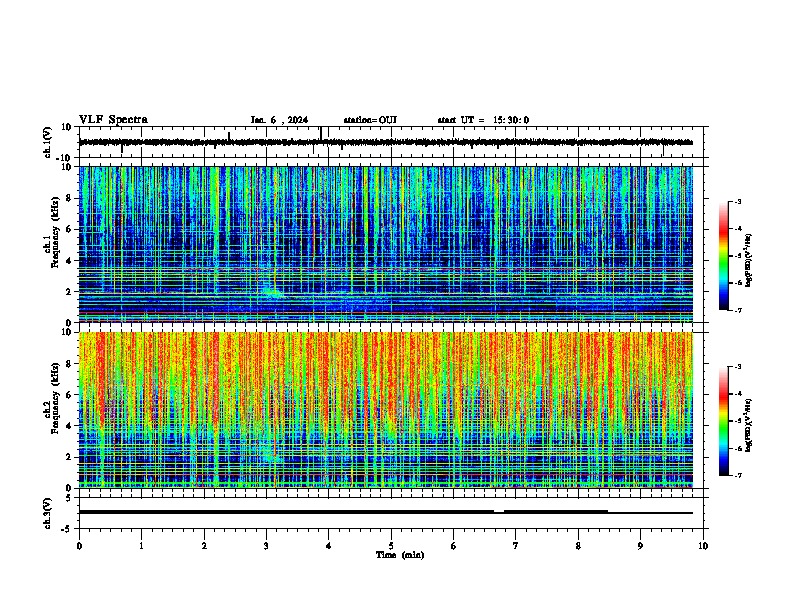Click time axis tick label "7"

click(x=516, y=546)
